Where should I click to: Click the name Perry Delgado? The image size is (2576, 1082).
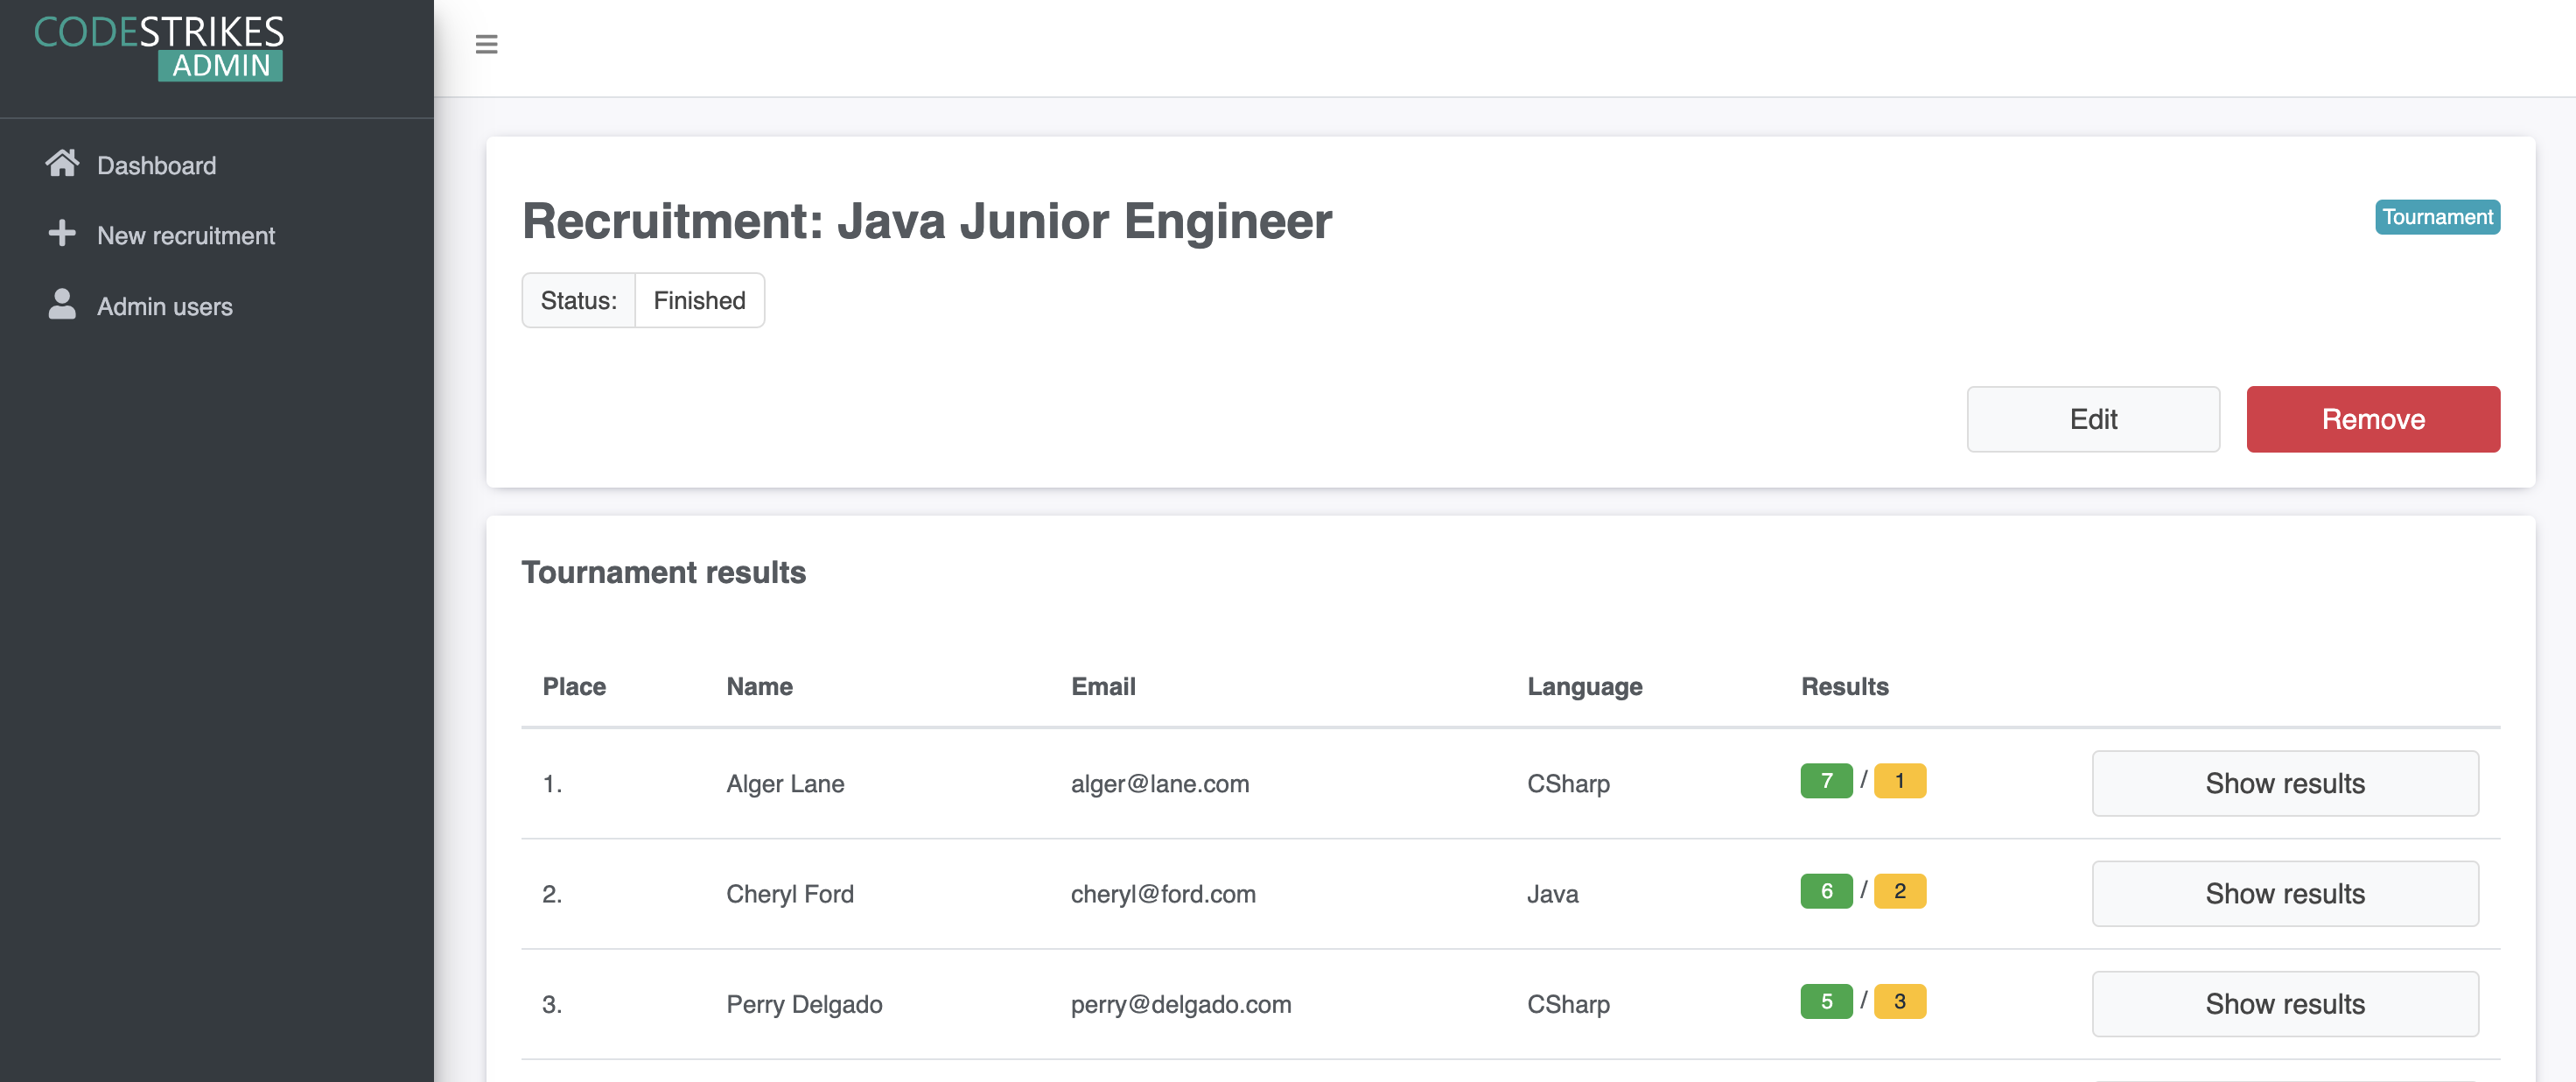tap(804, 1003)
